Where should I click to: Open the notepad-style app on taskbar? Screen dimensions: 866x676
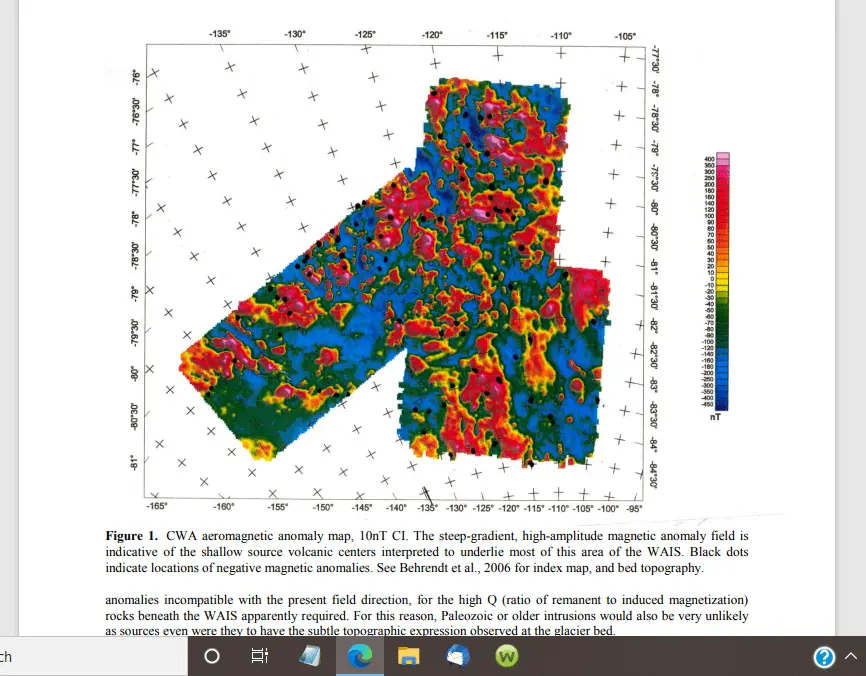[x=310, y=656]
